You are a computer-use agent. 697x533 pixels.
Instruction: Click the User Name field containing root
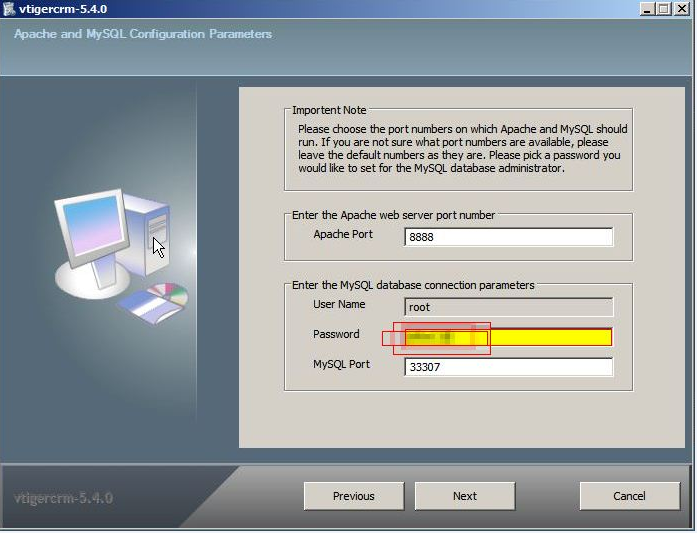[509, 307]
